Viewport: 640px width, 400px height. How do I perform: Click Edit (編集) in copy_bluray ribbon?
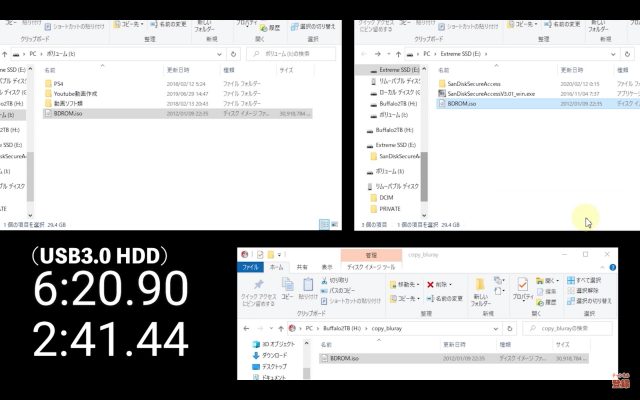coord(547,291)
